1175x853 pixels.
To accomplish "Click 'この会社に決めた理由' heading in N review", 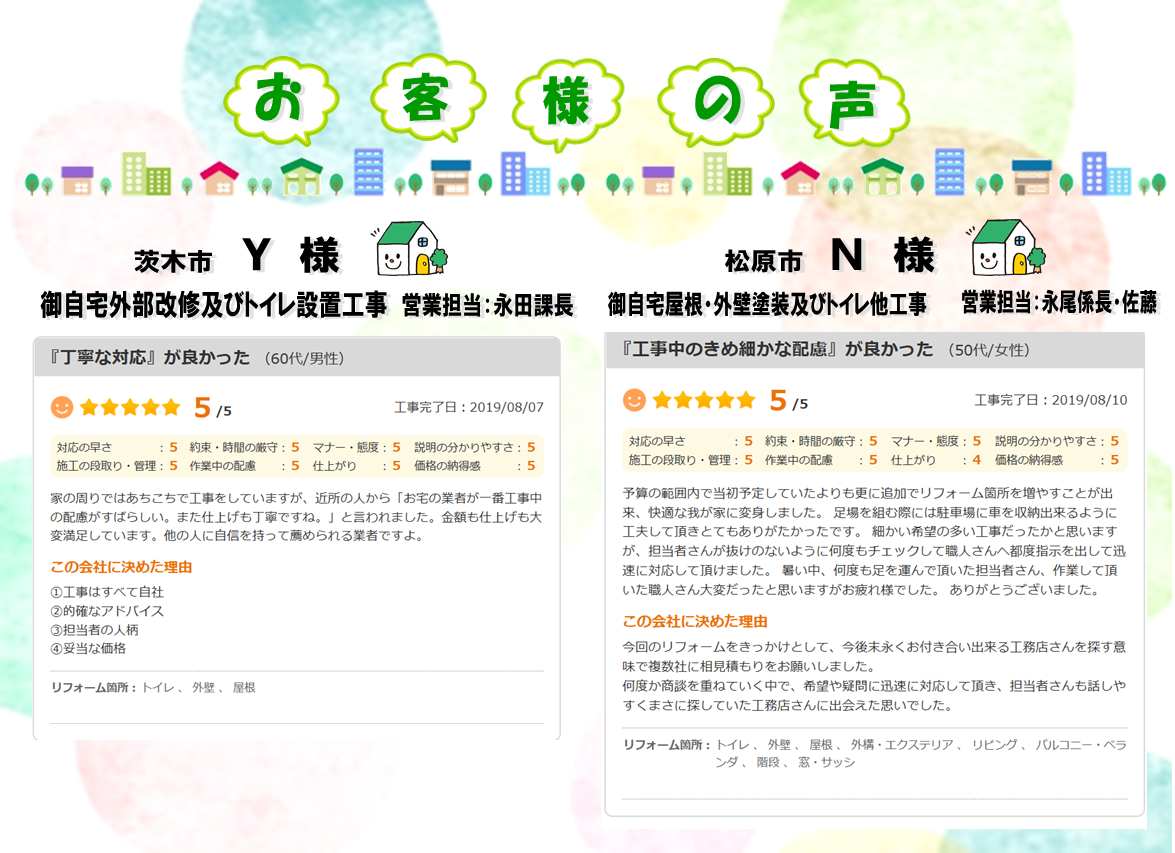I will coord(695,621).
